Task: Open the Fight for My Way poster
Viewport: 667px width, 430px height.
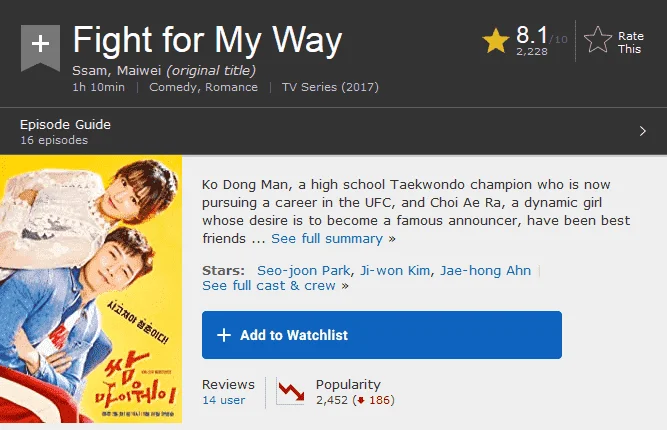Action: (91, 289)
